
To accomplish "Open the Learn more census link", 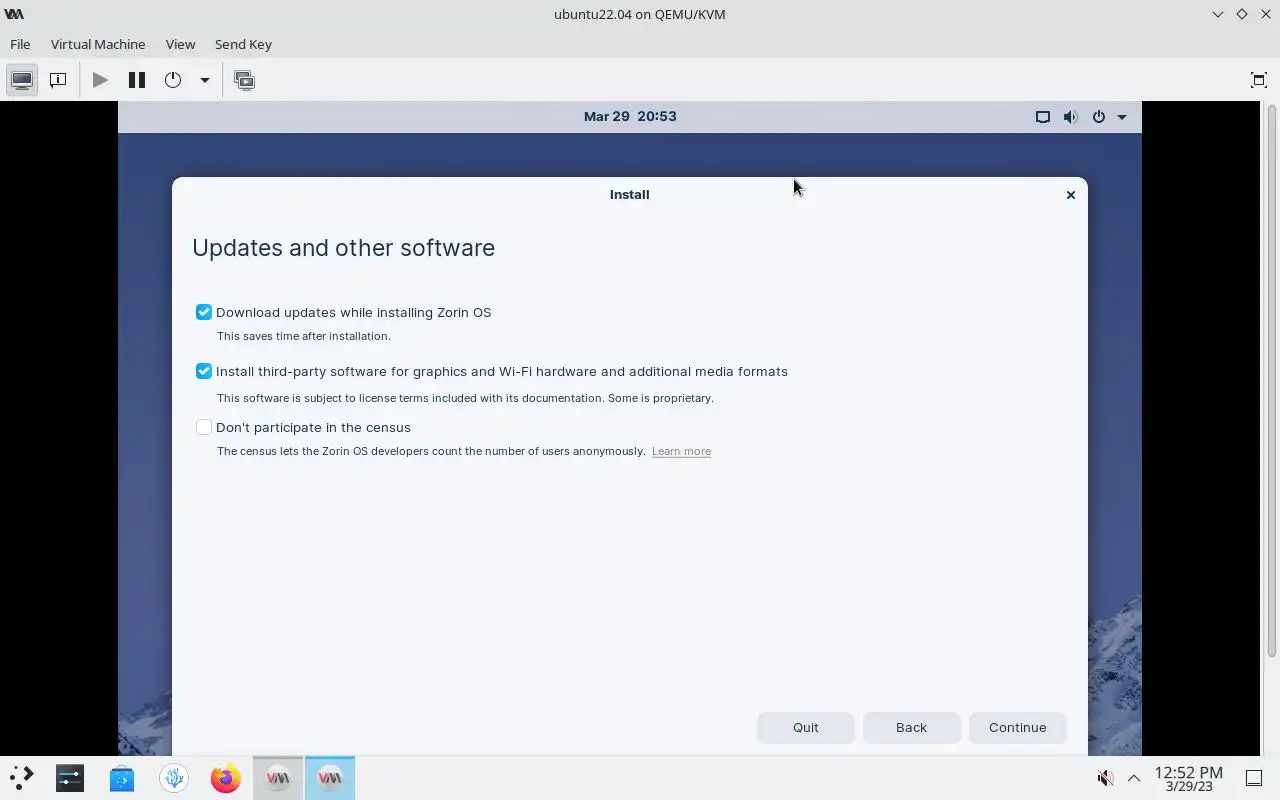I will coord(681,451).
